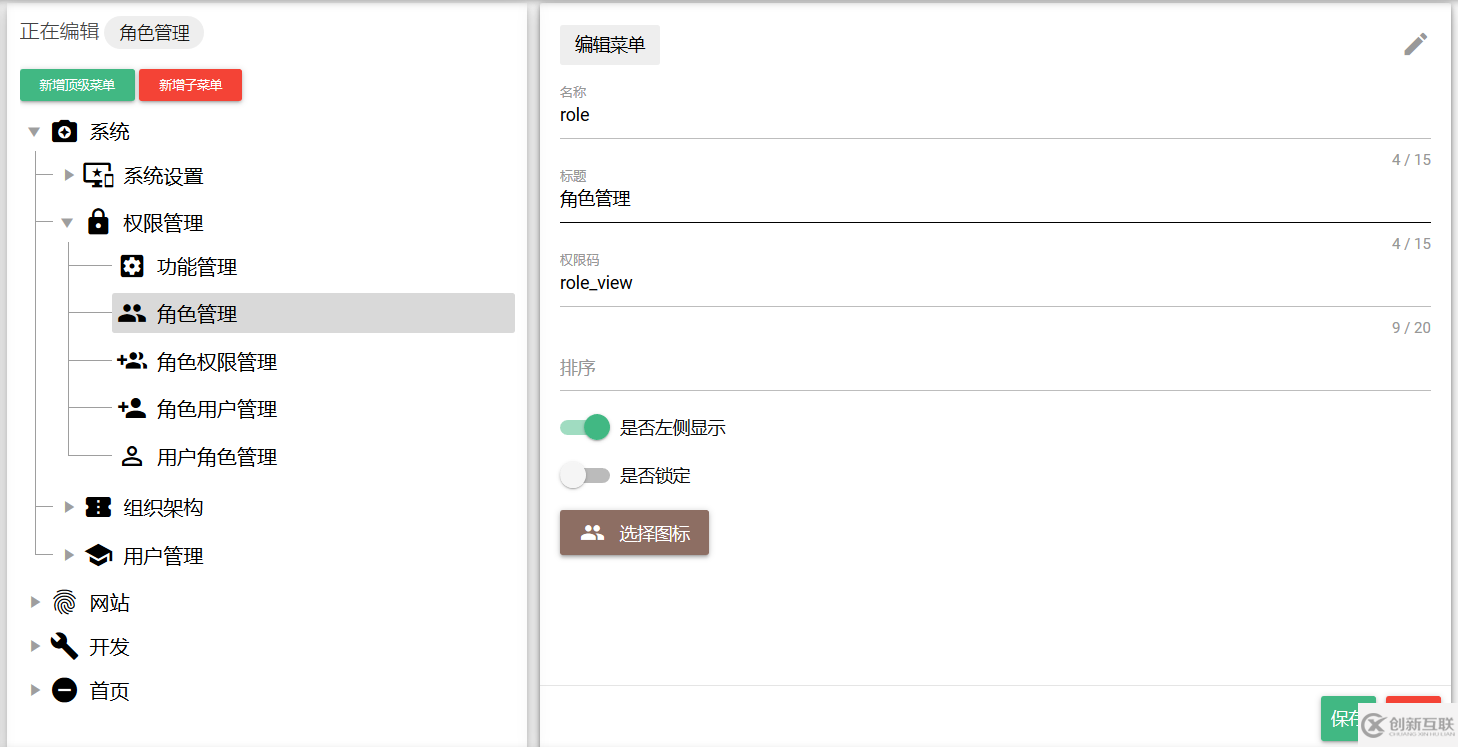Click the 编辑菜单 header chip
This screenshot has width=1458, height=747.
click(x=610, y=45)
